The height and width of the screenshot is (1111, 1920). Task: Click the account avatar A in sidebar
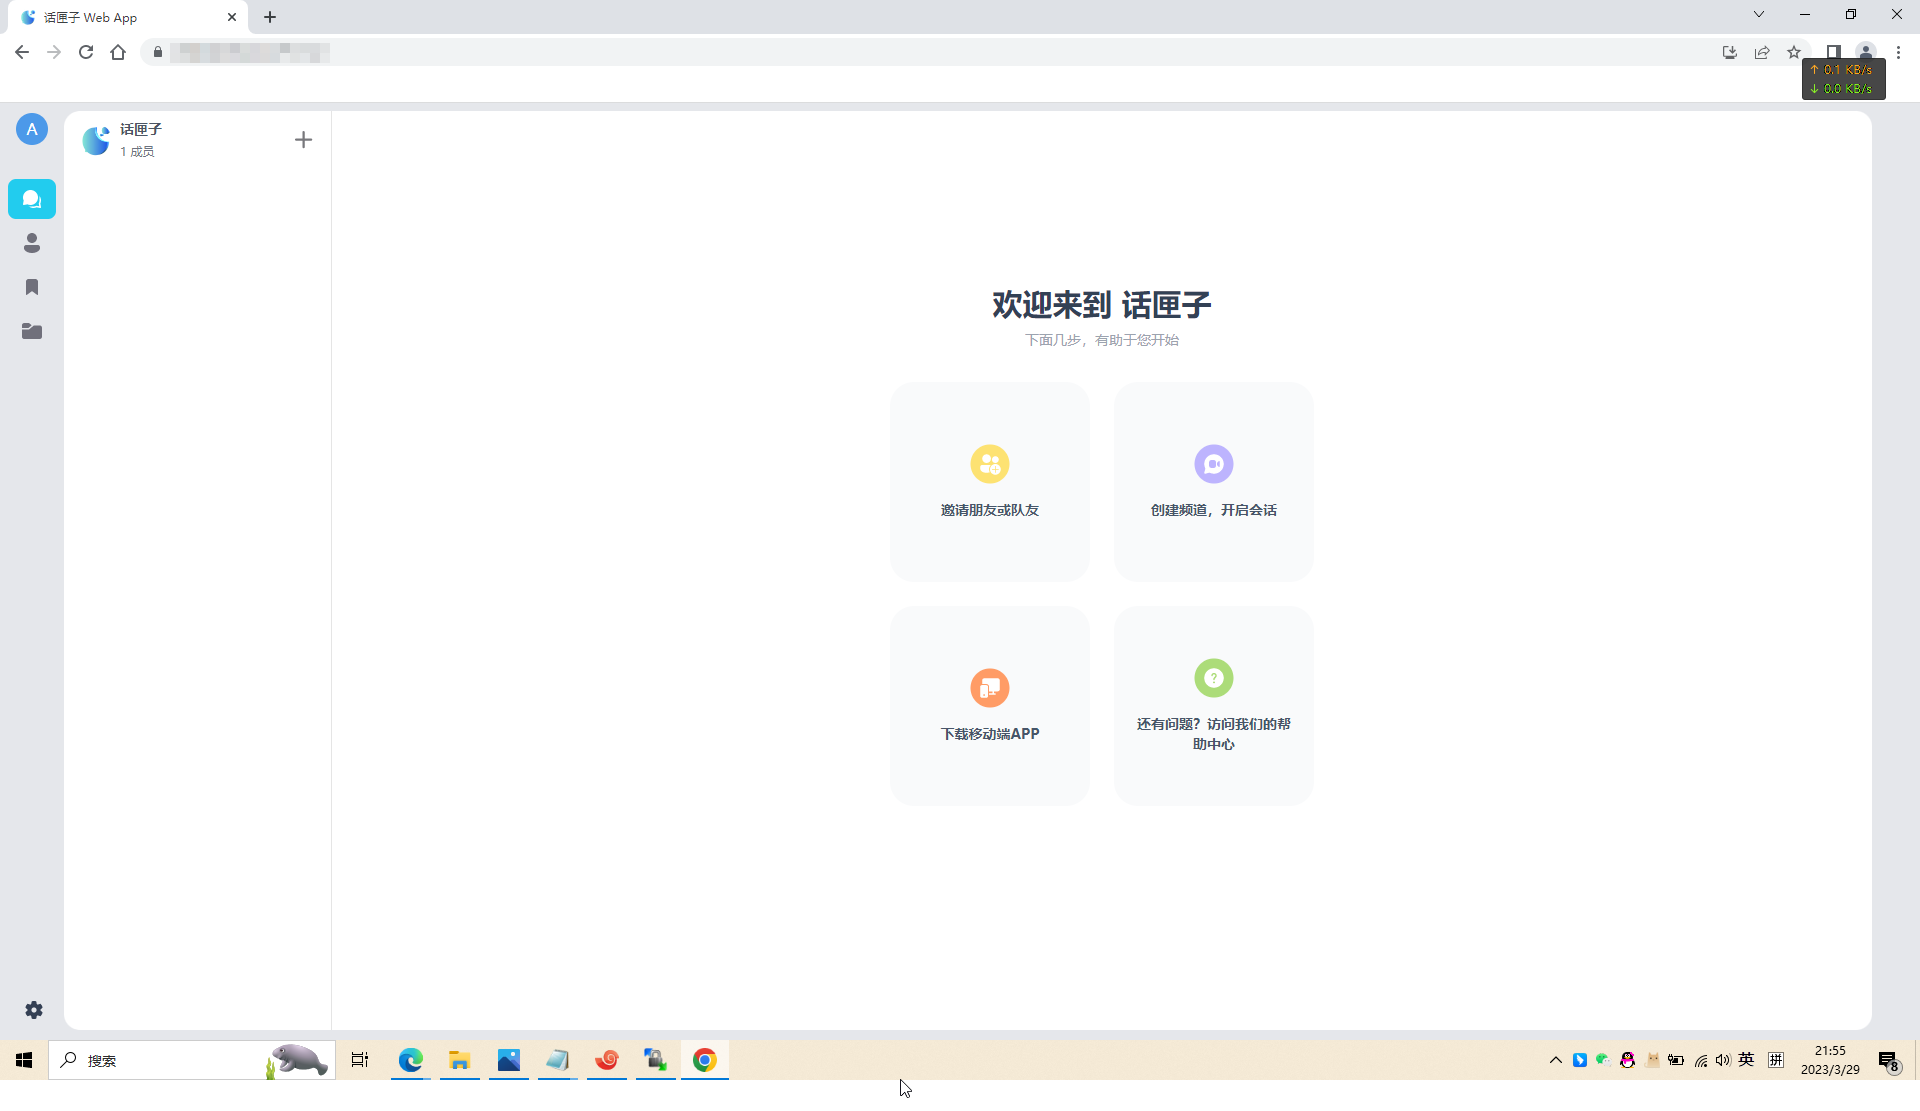click(x=31, y=129)
